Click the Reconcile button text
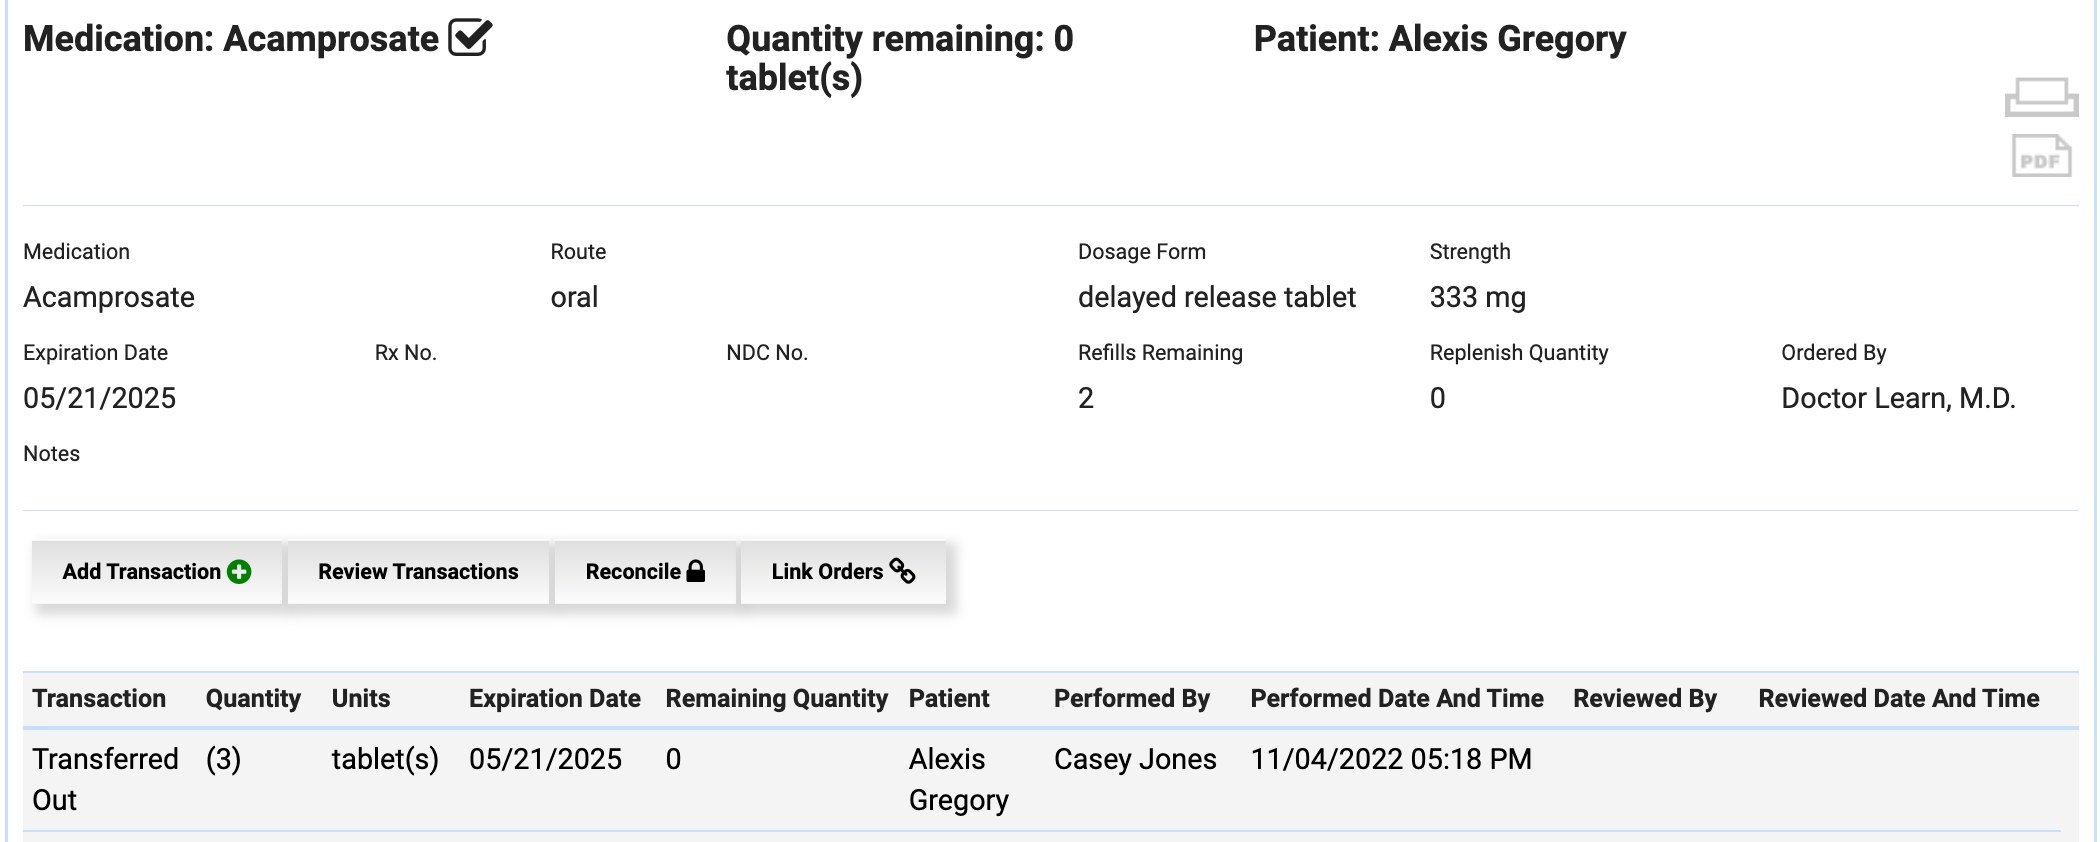The height and width of the screenshot is (842, 2100). point(632,572)
